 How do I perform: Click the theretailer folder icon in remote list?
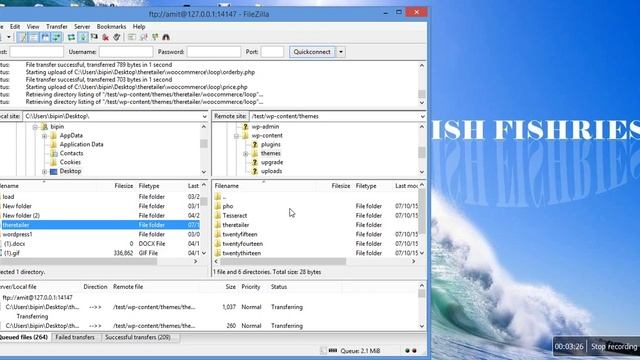(x=218, y=225)
